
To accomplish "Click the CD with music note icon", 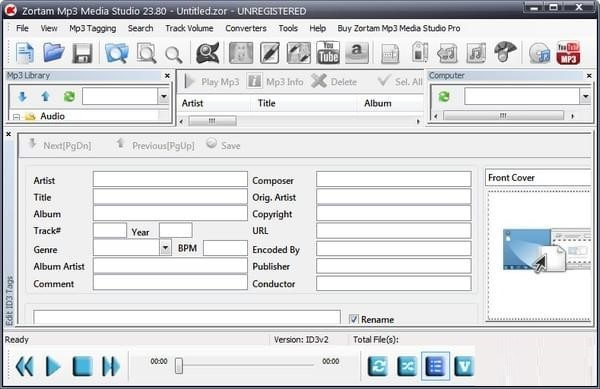I will point(540,53).
